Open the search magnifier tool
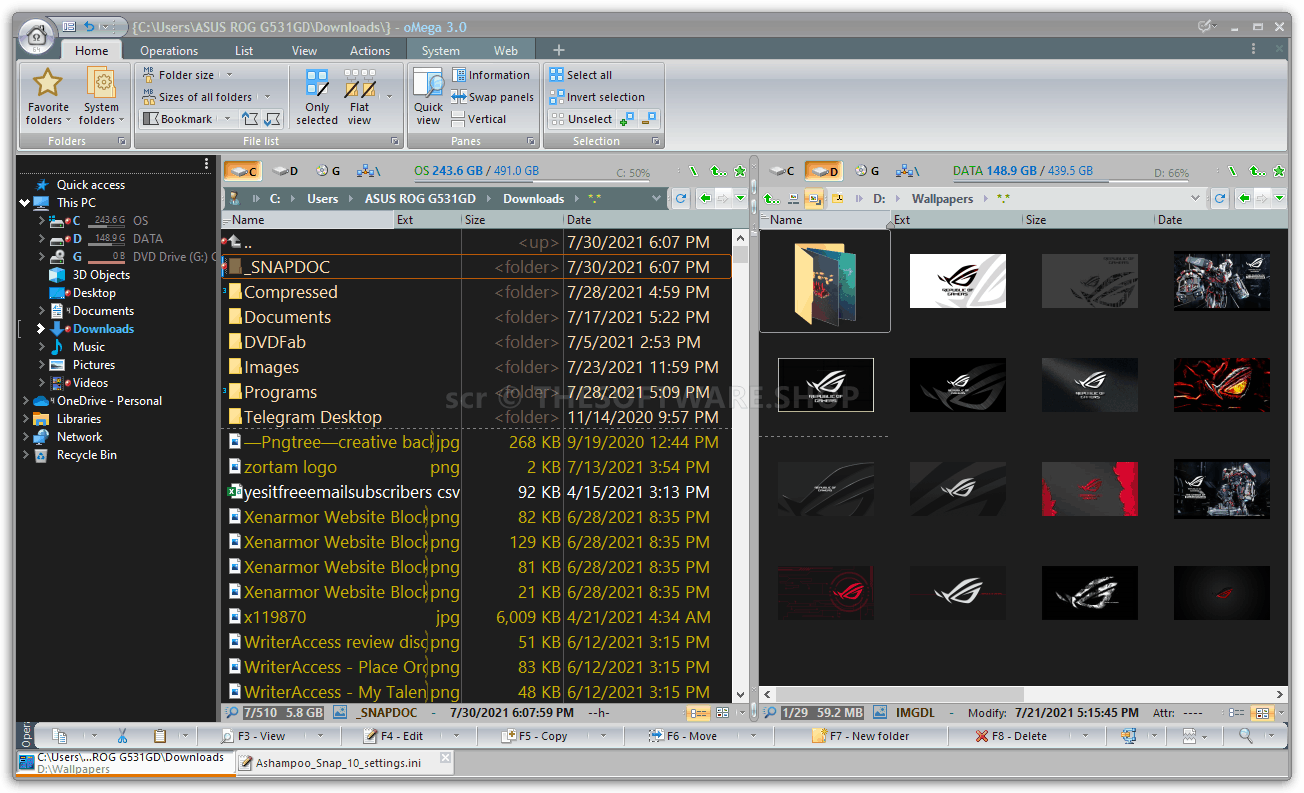 [x=1245, y=736]
